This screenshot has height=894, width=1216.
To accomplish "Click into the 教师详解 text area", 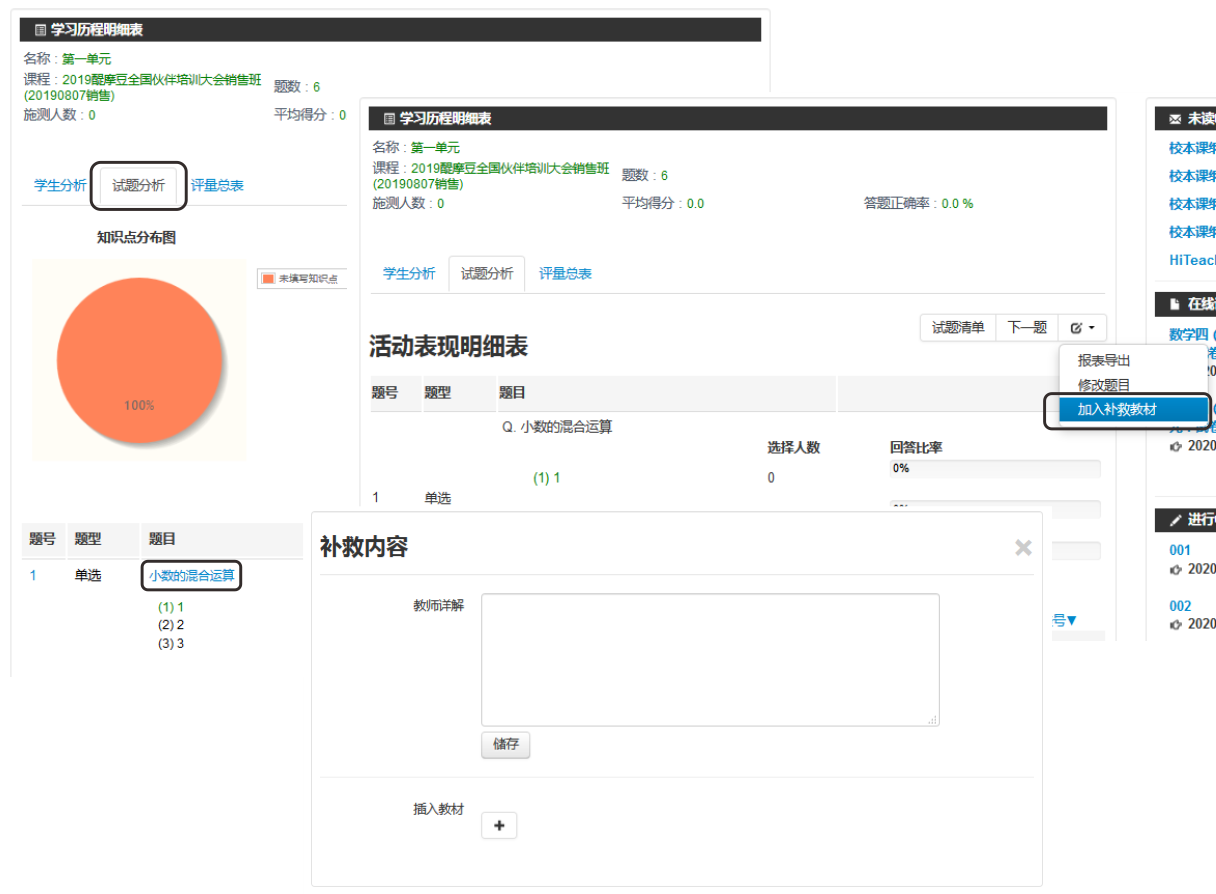I will tap(710, 659).
